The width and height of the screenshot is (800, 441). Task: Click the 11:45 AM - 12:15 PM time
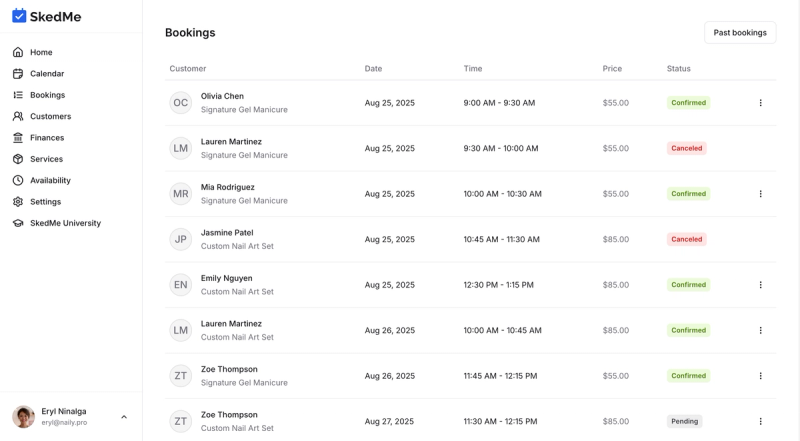pyautogui.click(x=501, y=376)
